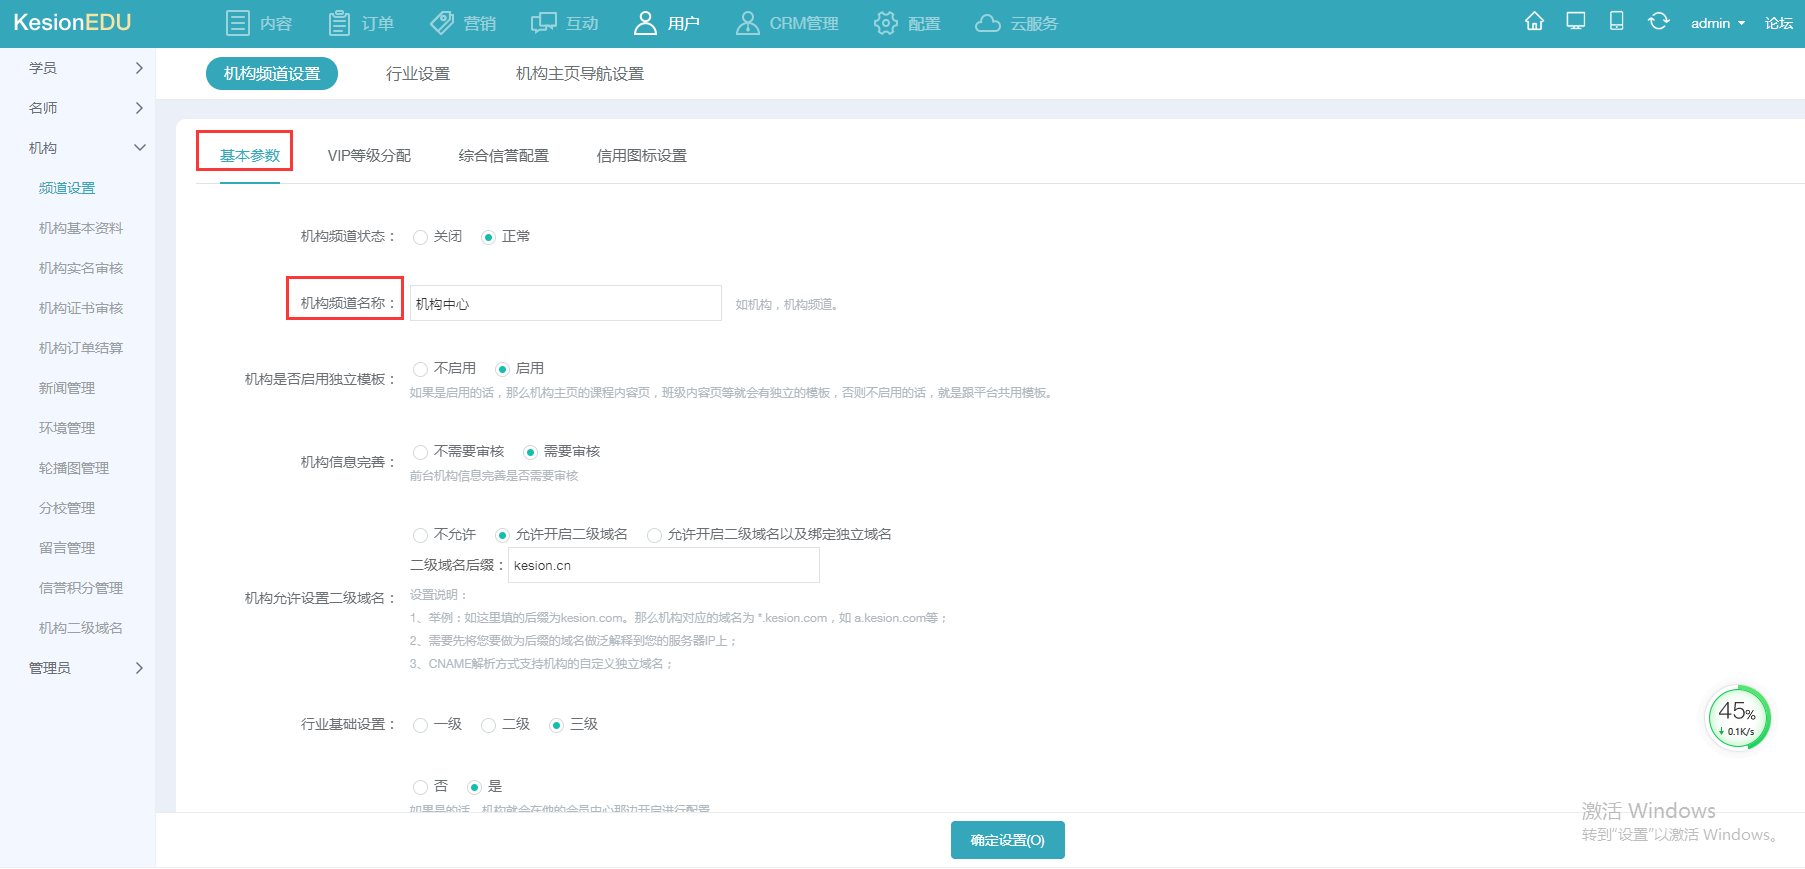Viewport: 1805px width, 869px height.
Task: Click the mobile phone preview icon
Action: tap(1616, 22)
